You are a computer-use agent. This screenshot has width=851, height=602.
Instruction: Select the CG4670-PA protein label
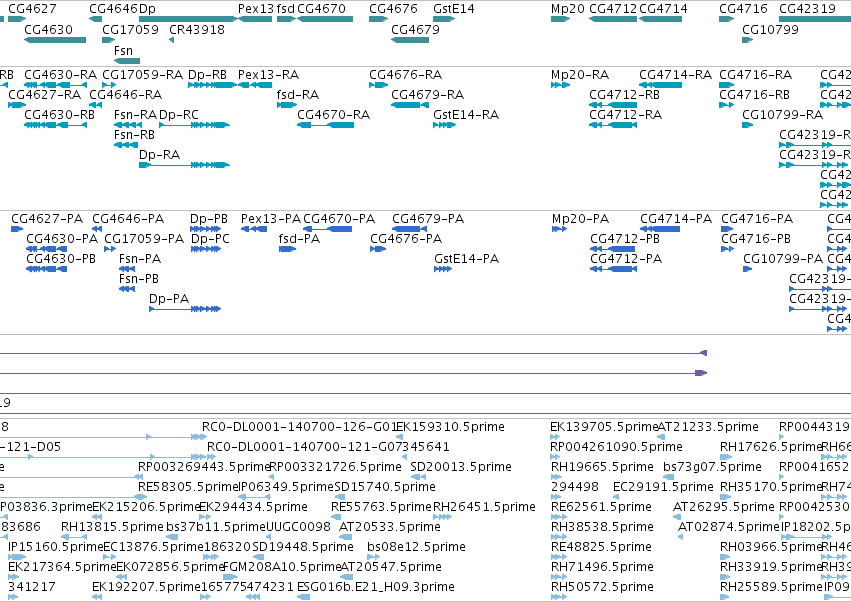click(x=339, y=219)
